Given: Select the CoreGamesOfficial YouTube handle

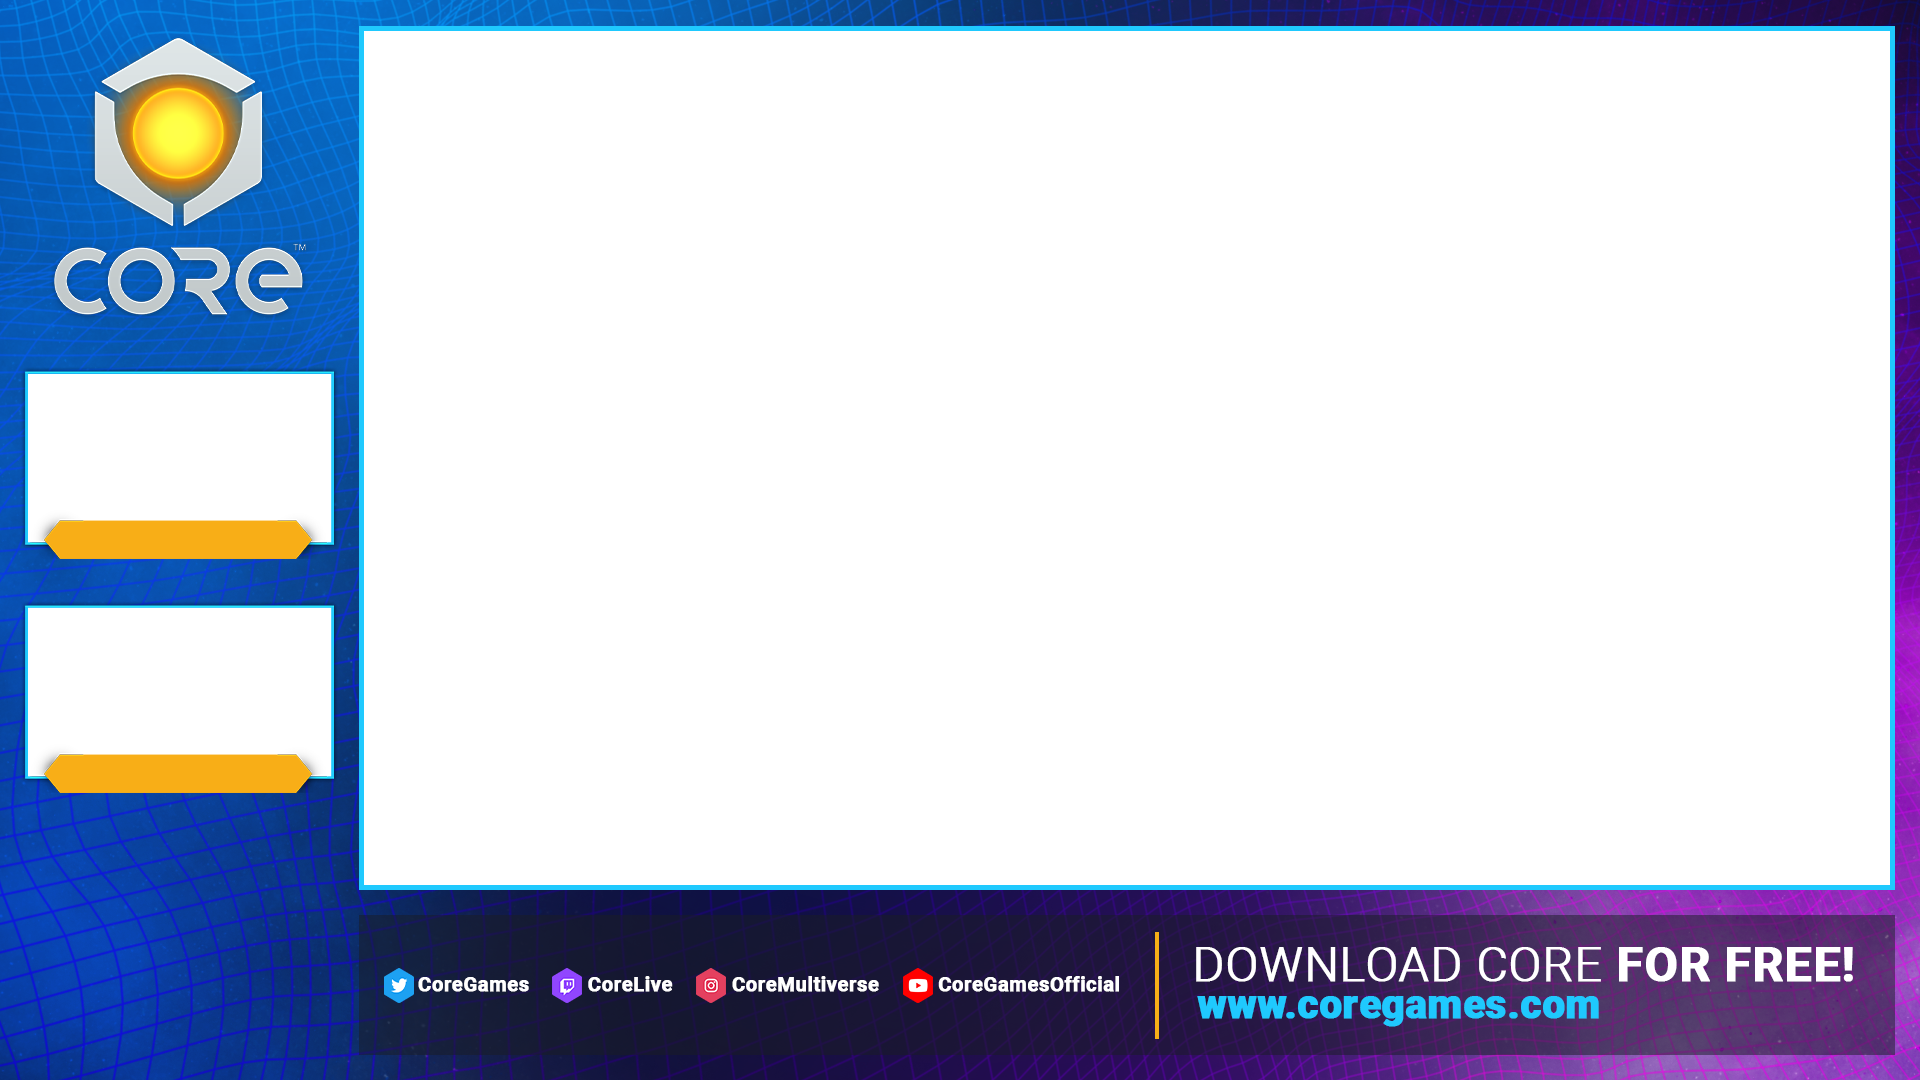Looking at the screenshot, I should (x=1029, y=985).
